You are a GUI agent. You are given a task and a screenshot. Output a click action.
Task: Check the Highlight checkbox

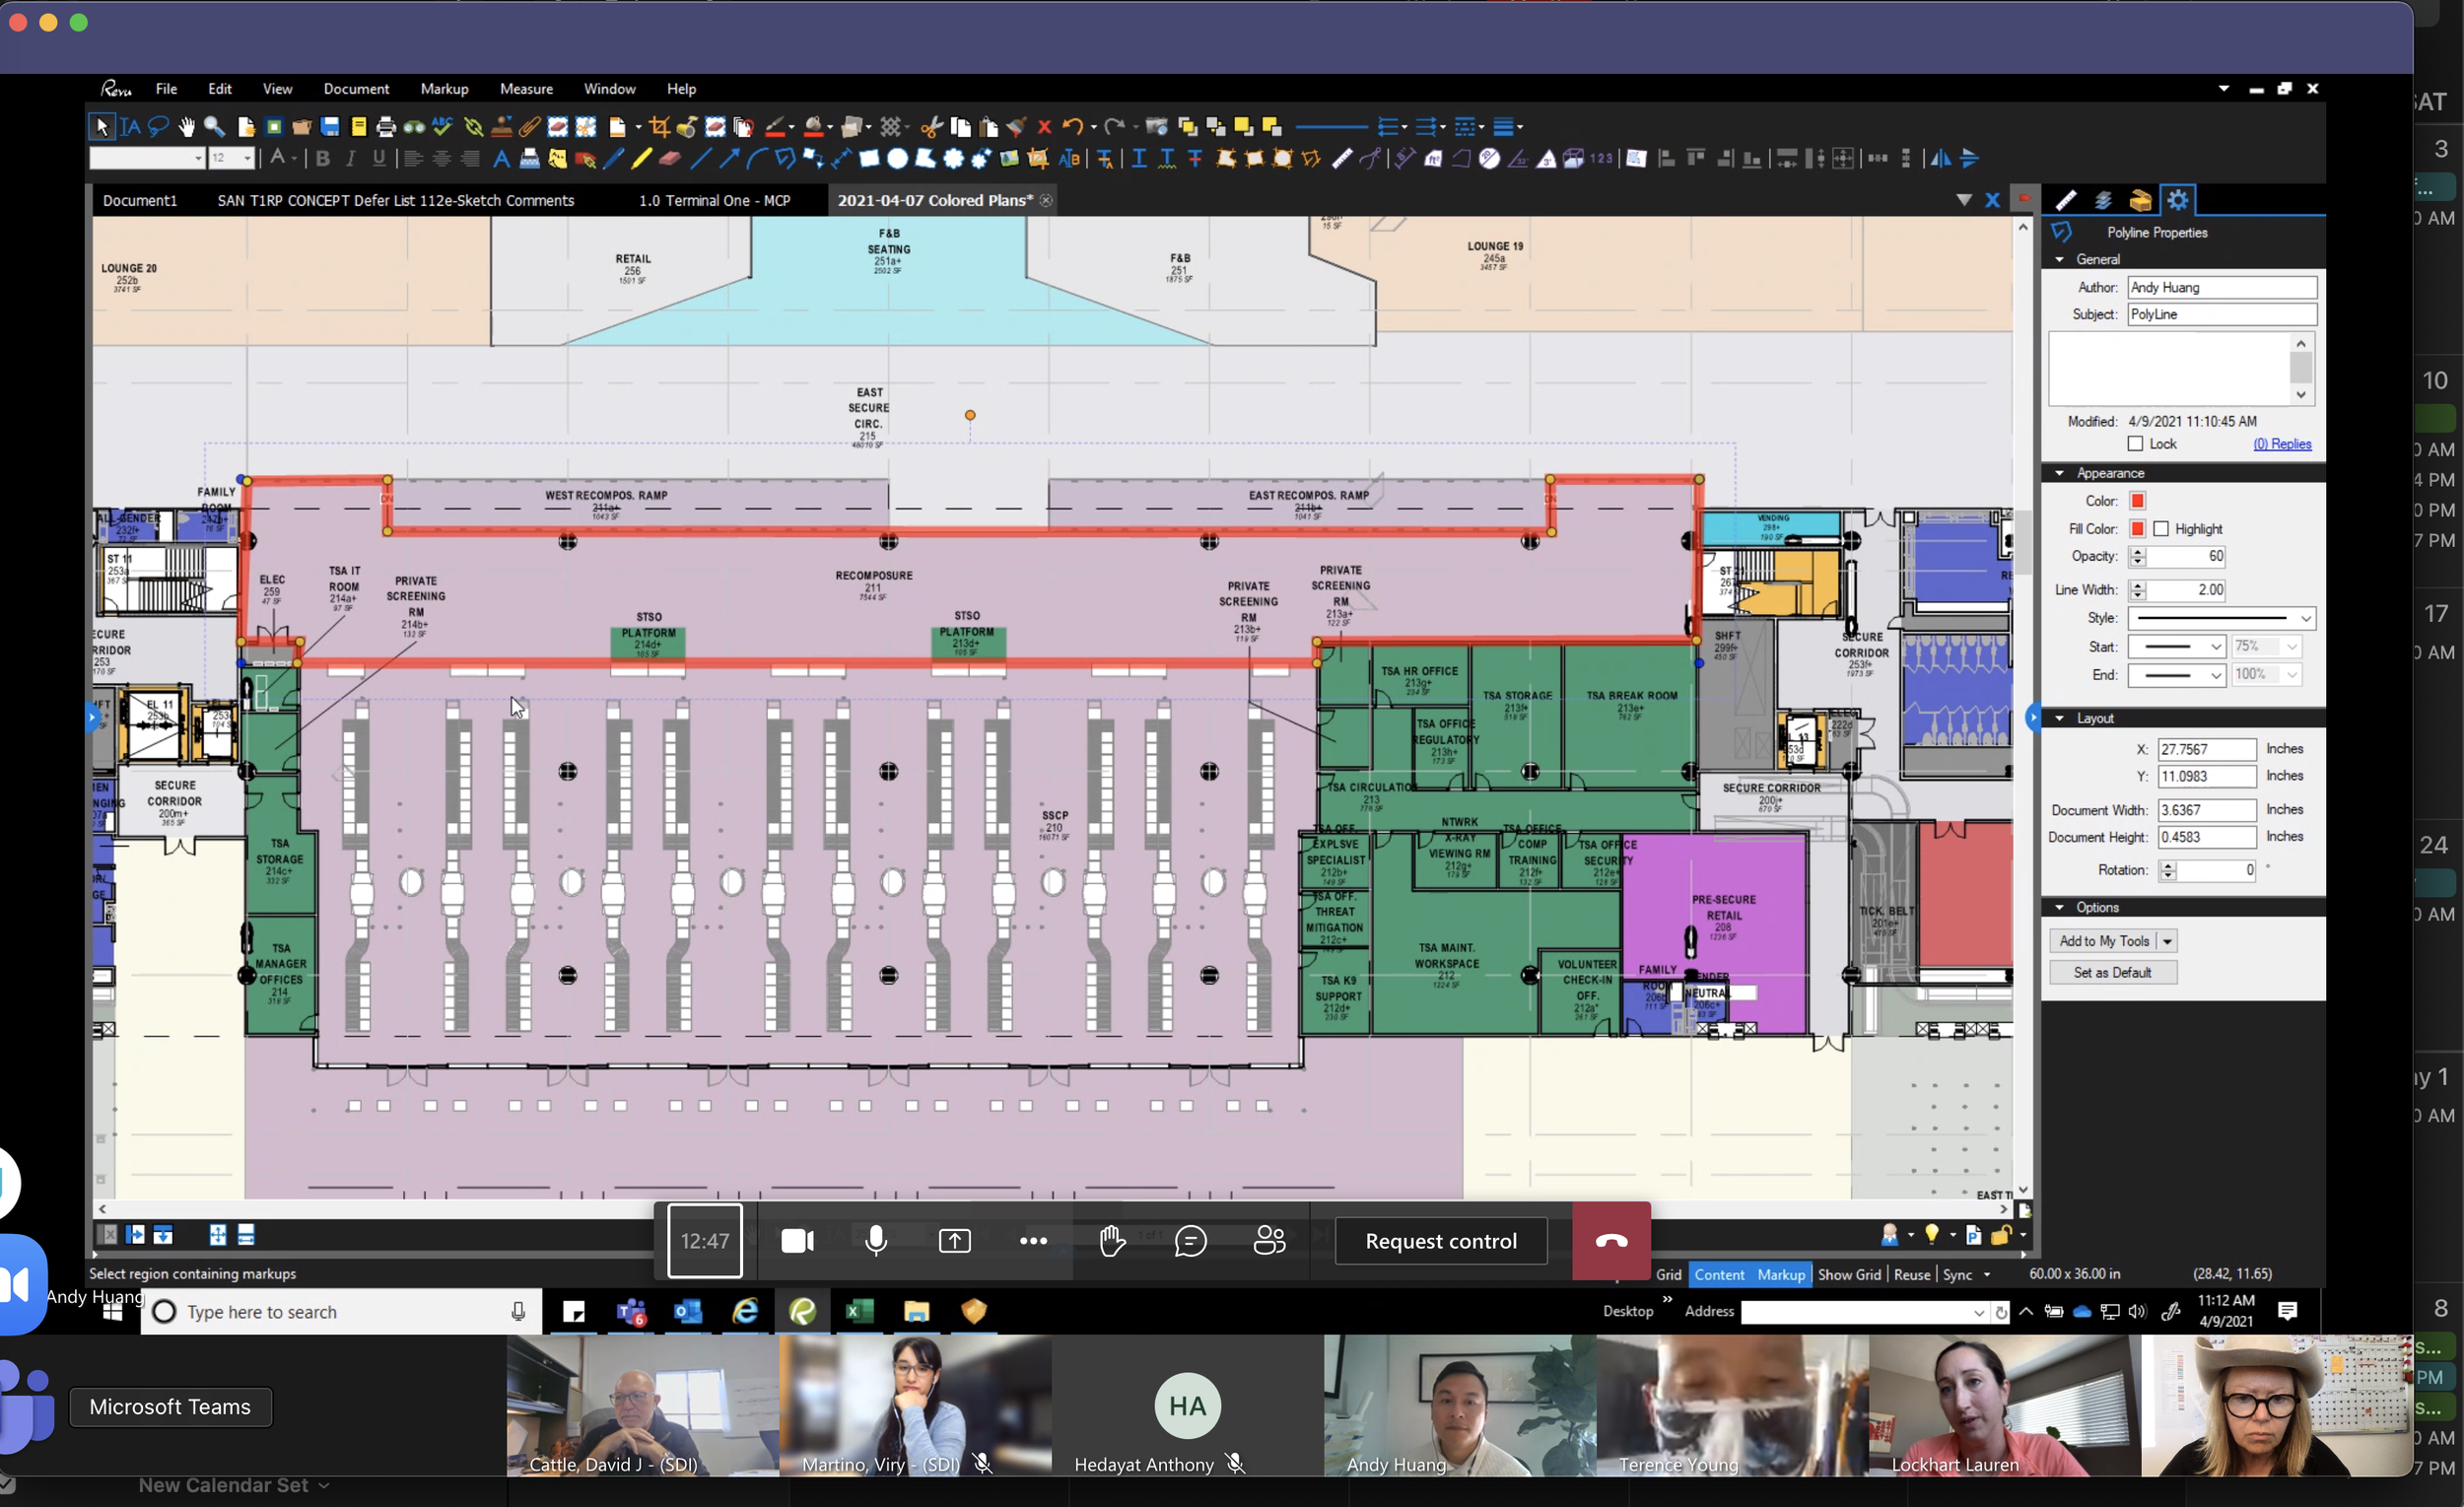[x=2161, y=529]
